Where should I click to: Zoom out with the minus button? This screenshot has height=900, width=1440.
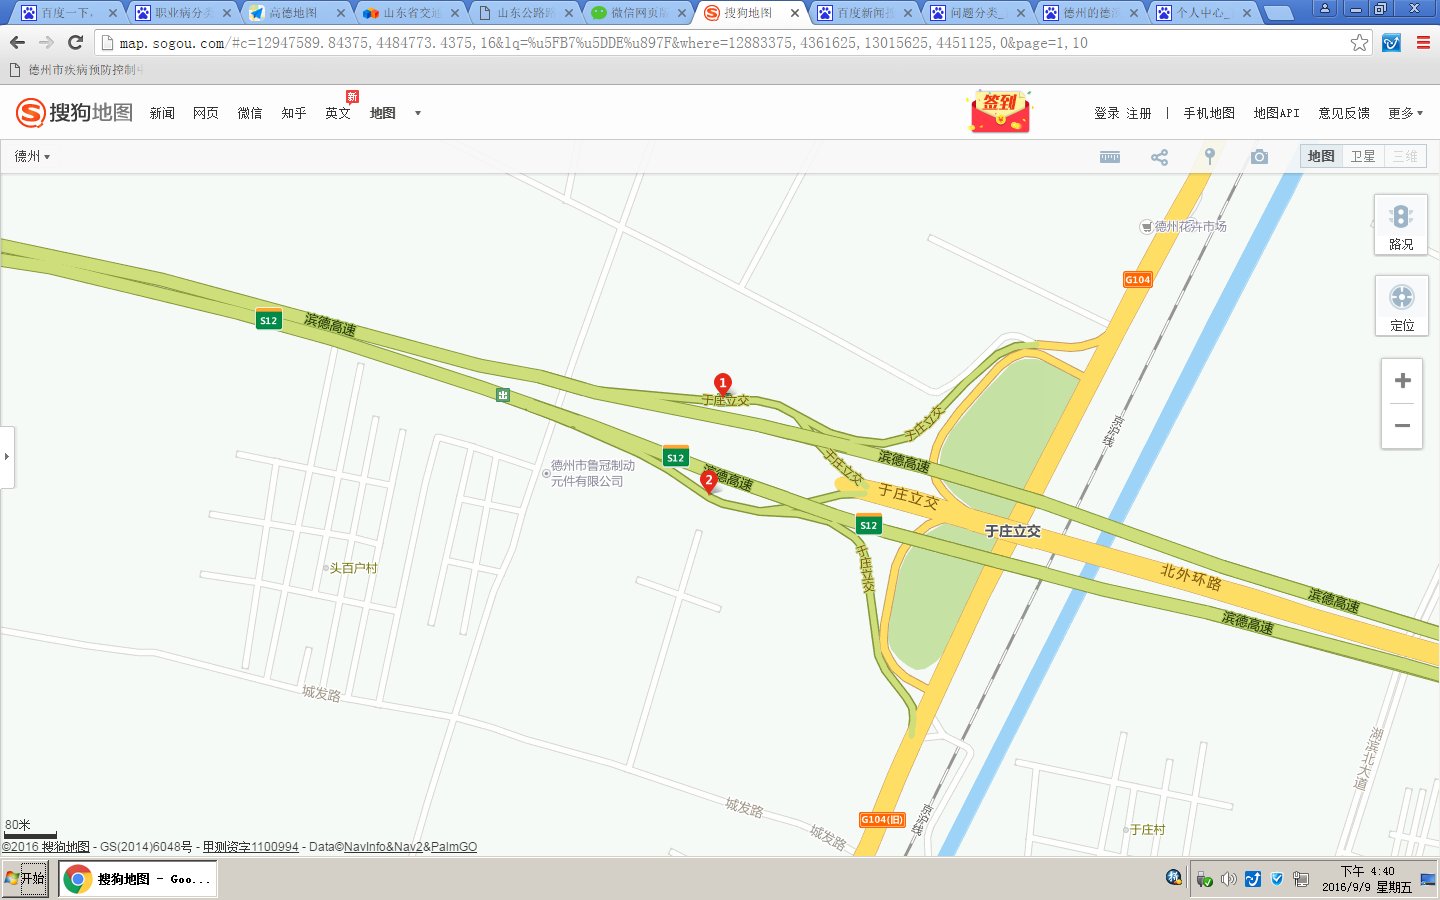pyautogui.click(x=1402, y=426)
